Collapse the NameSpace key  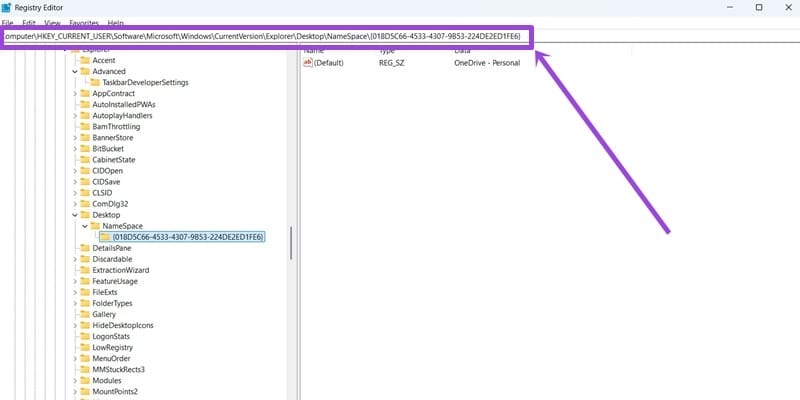85,226
